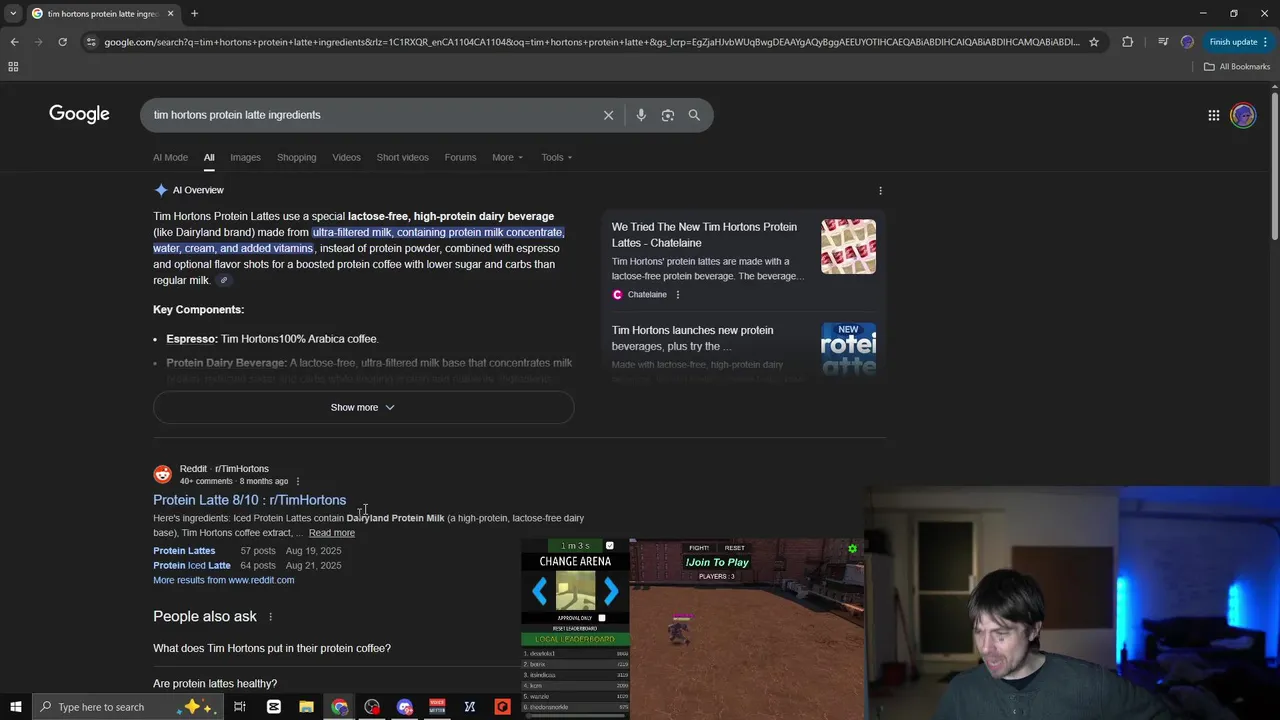Go back to the previous page
Screen dimensions: 1280x720
14,42
